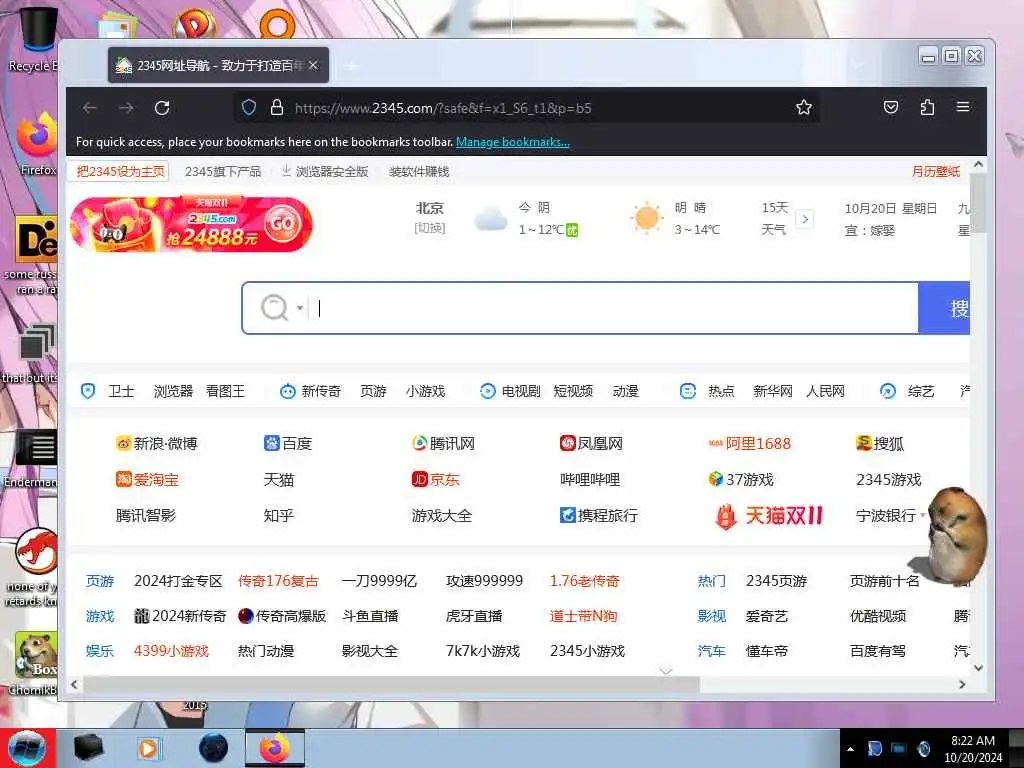Click the blue 搜 search button
This screenshot has width=1024, height=768.
pos(944,308)
